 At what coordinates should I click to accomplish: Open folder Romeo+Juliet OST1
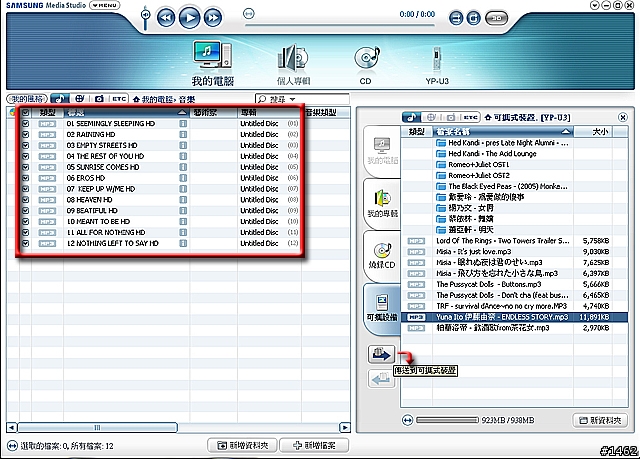pyautogui.click(x=473, y=164)
